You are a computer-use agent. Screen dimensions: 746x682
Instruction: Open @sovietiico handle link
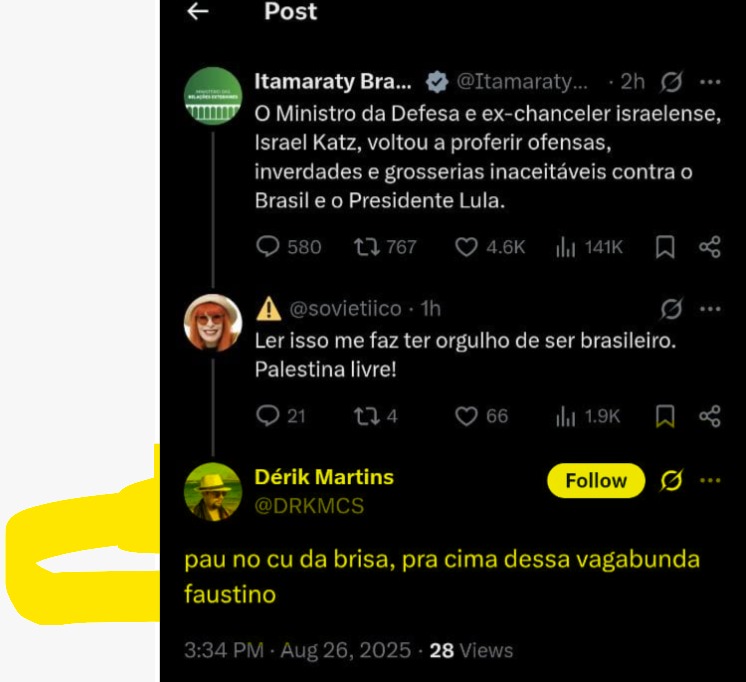point(345,309)
